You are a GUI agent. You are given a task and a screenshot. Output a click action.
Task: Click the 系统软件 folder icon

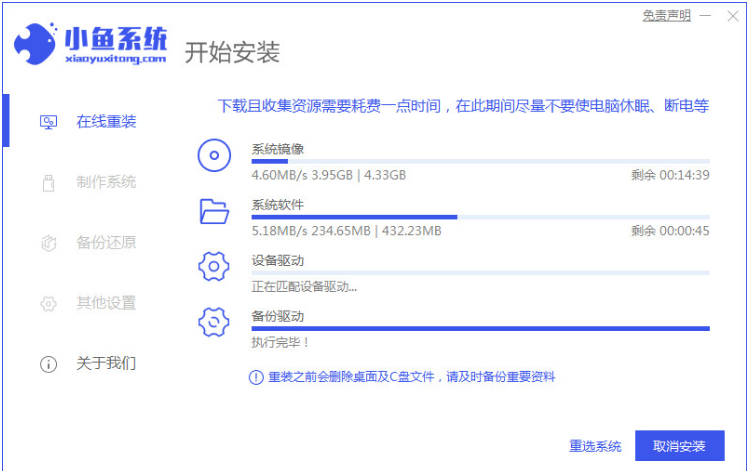214,211
